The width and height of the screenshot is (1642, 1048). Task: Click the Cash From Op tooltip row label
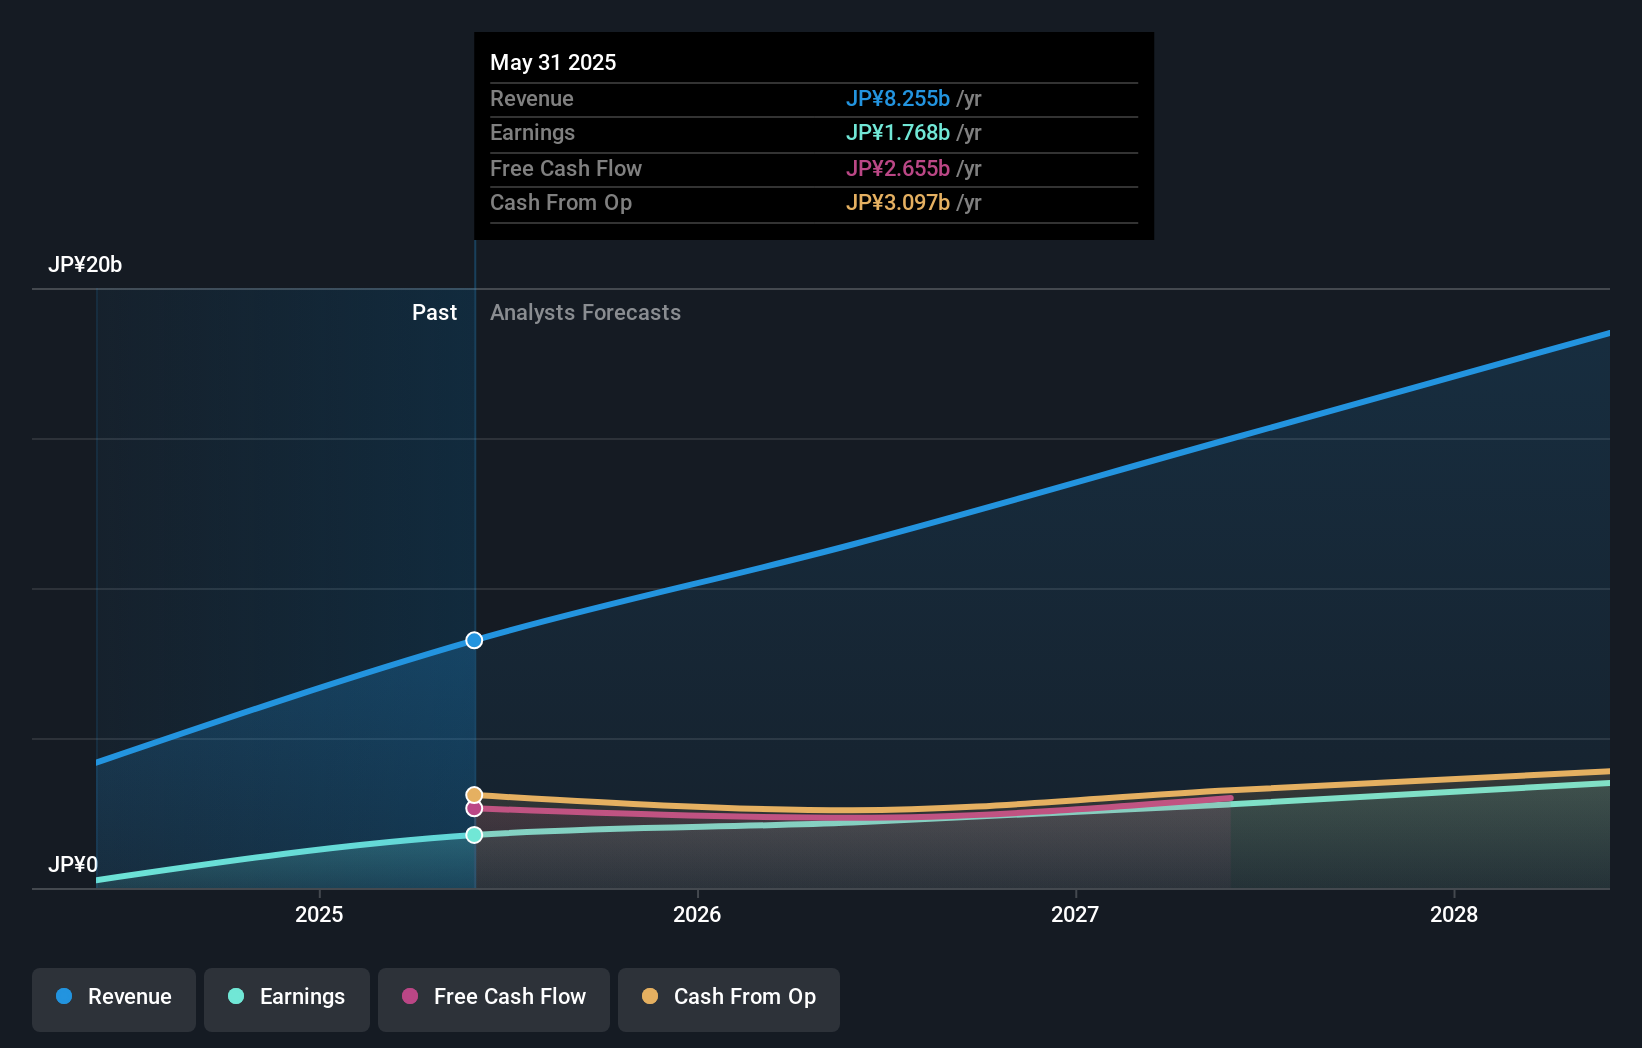coord(561,202)
